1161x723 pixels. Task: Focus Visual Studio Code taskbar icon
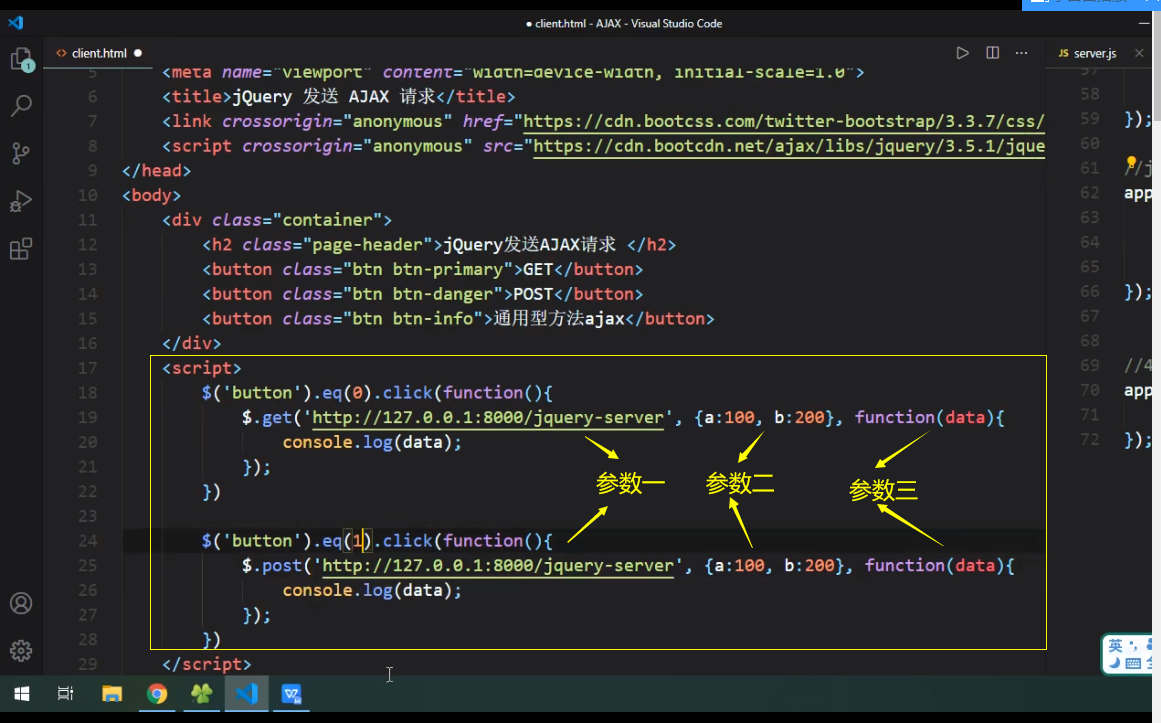click(x=247, y=694)
